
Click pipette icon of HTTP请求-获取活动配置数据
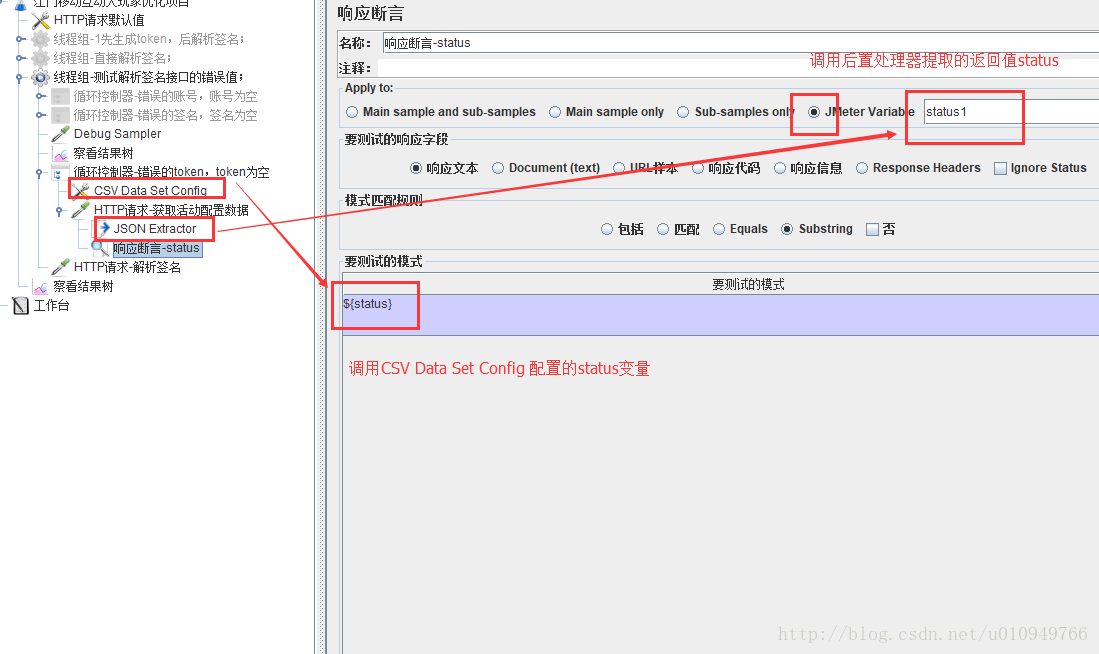[81, 210]
